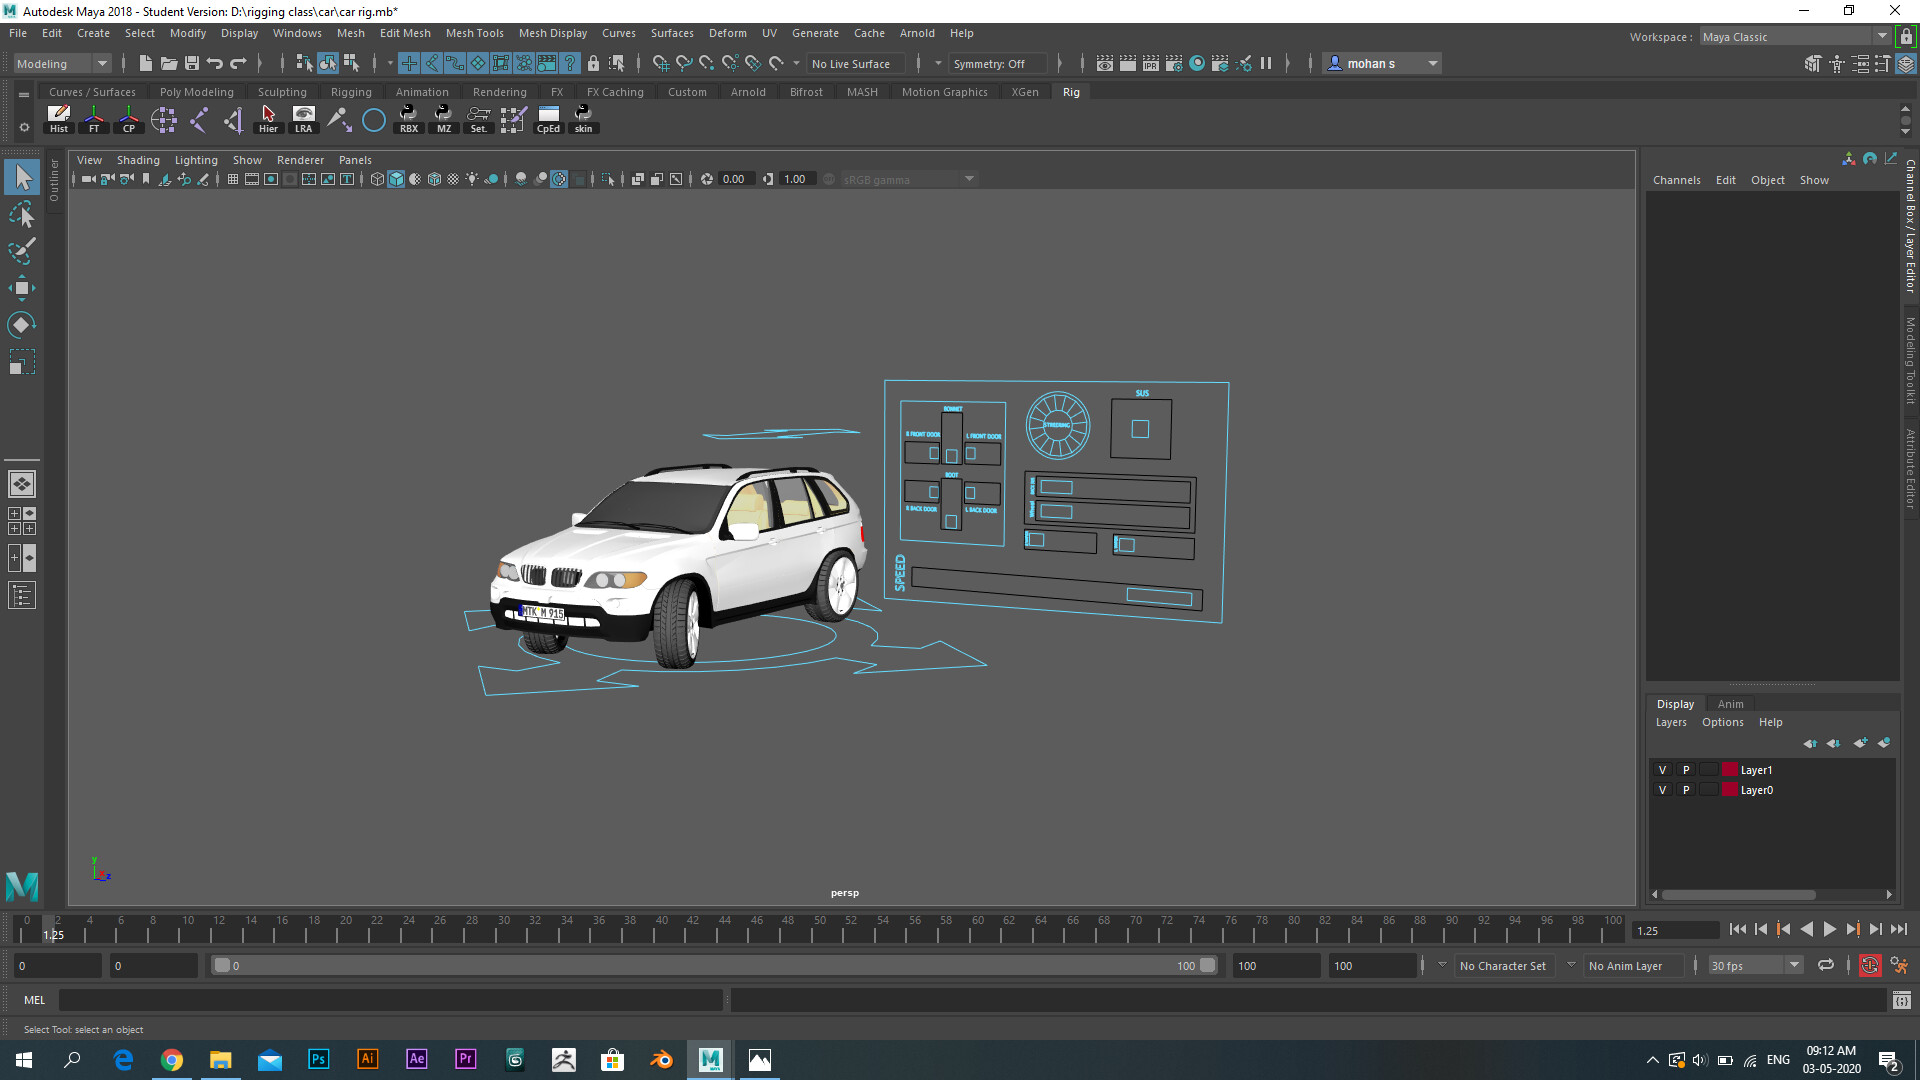Open the Deform menu
Screen dimensions: 1920x1080
727,33
